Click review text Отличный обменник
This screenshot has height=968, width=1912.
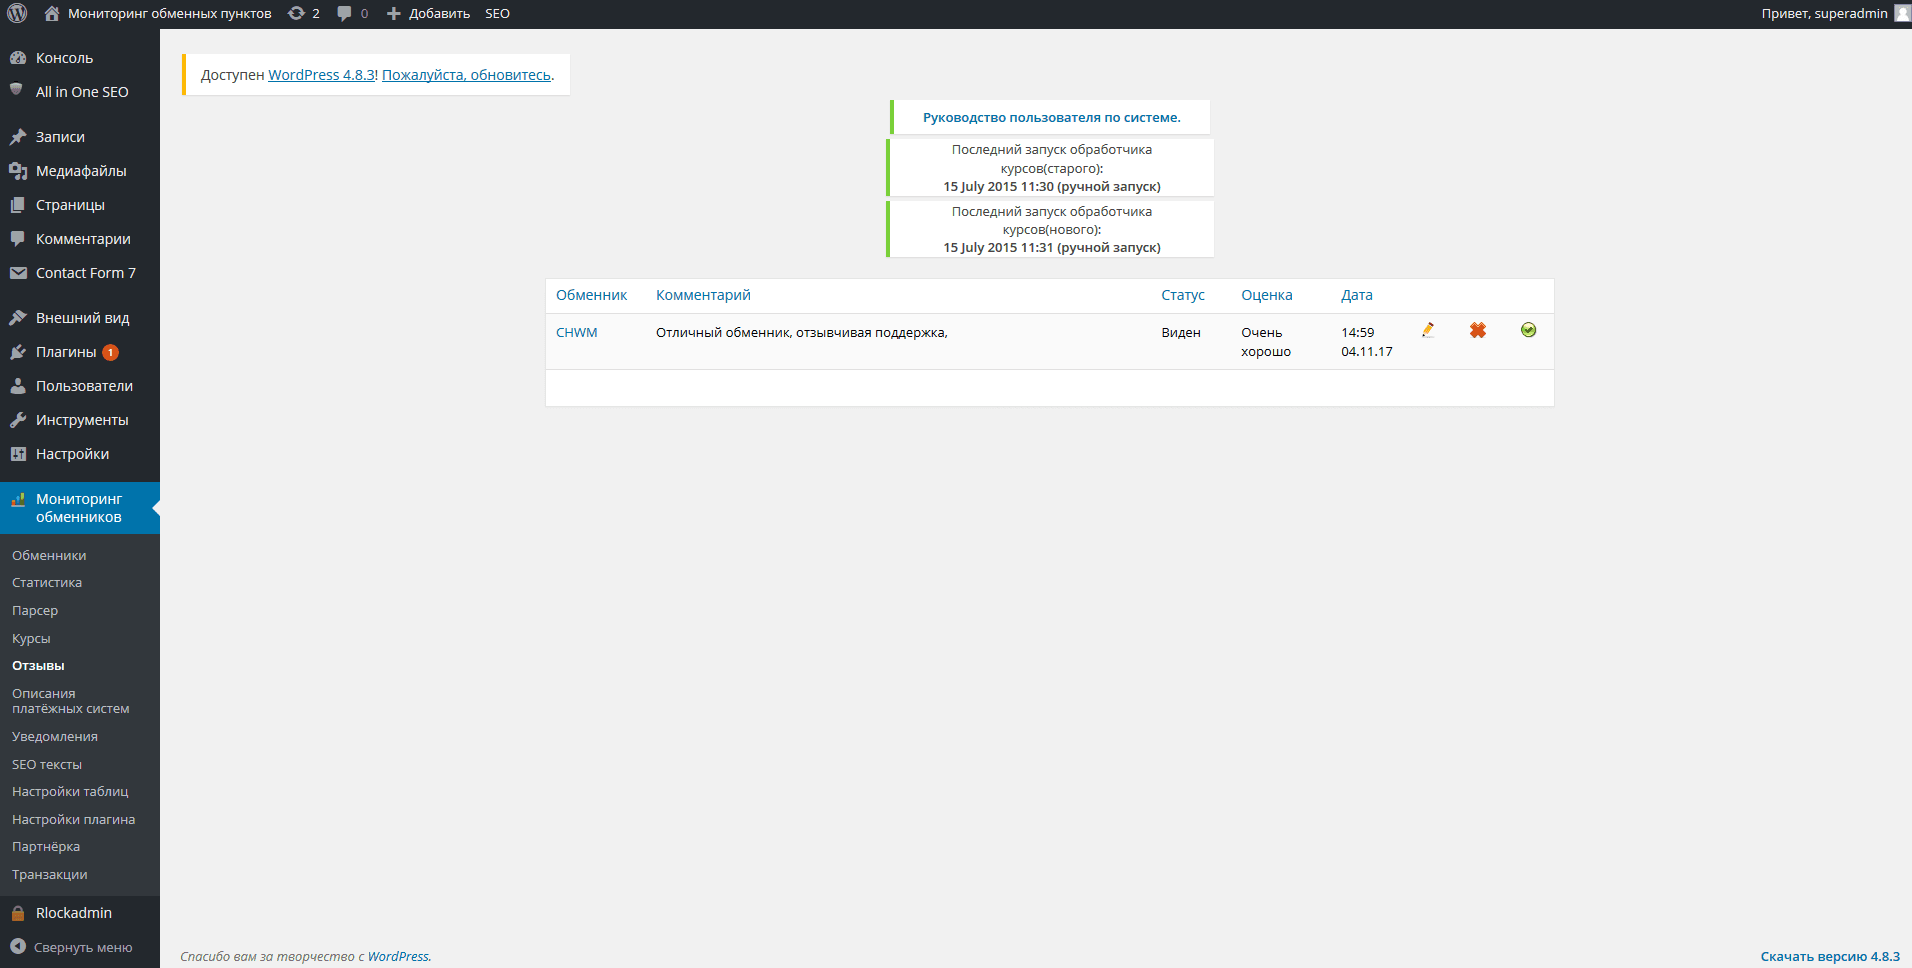(801, 332)
